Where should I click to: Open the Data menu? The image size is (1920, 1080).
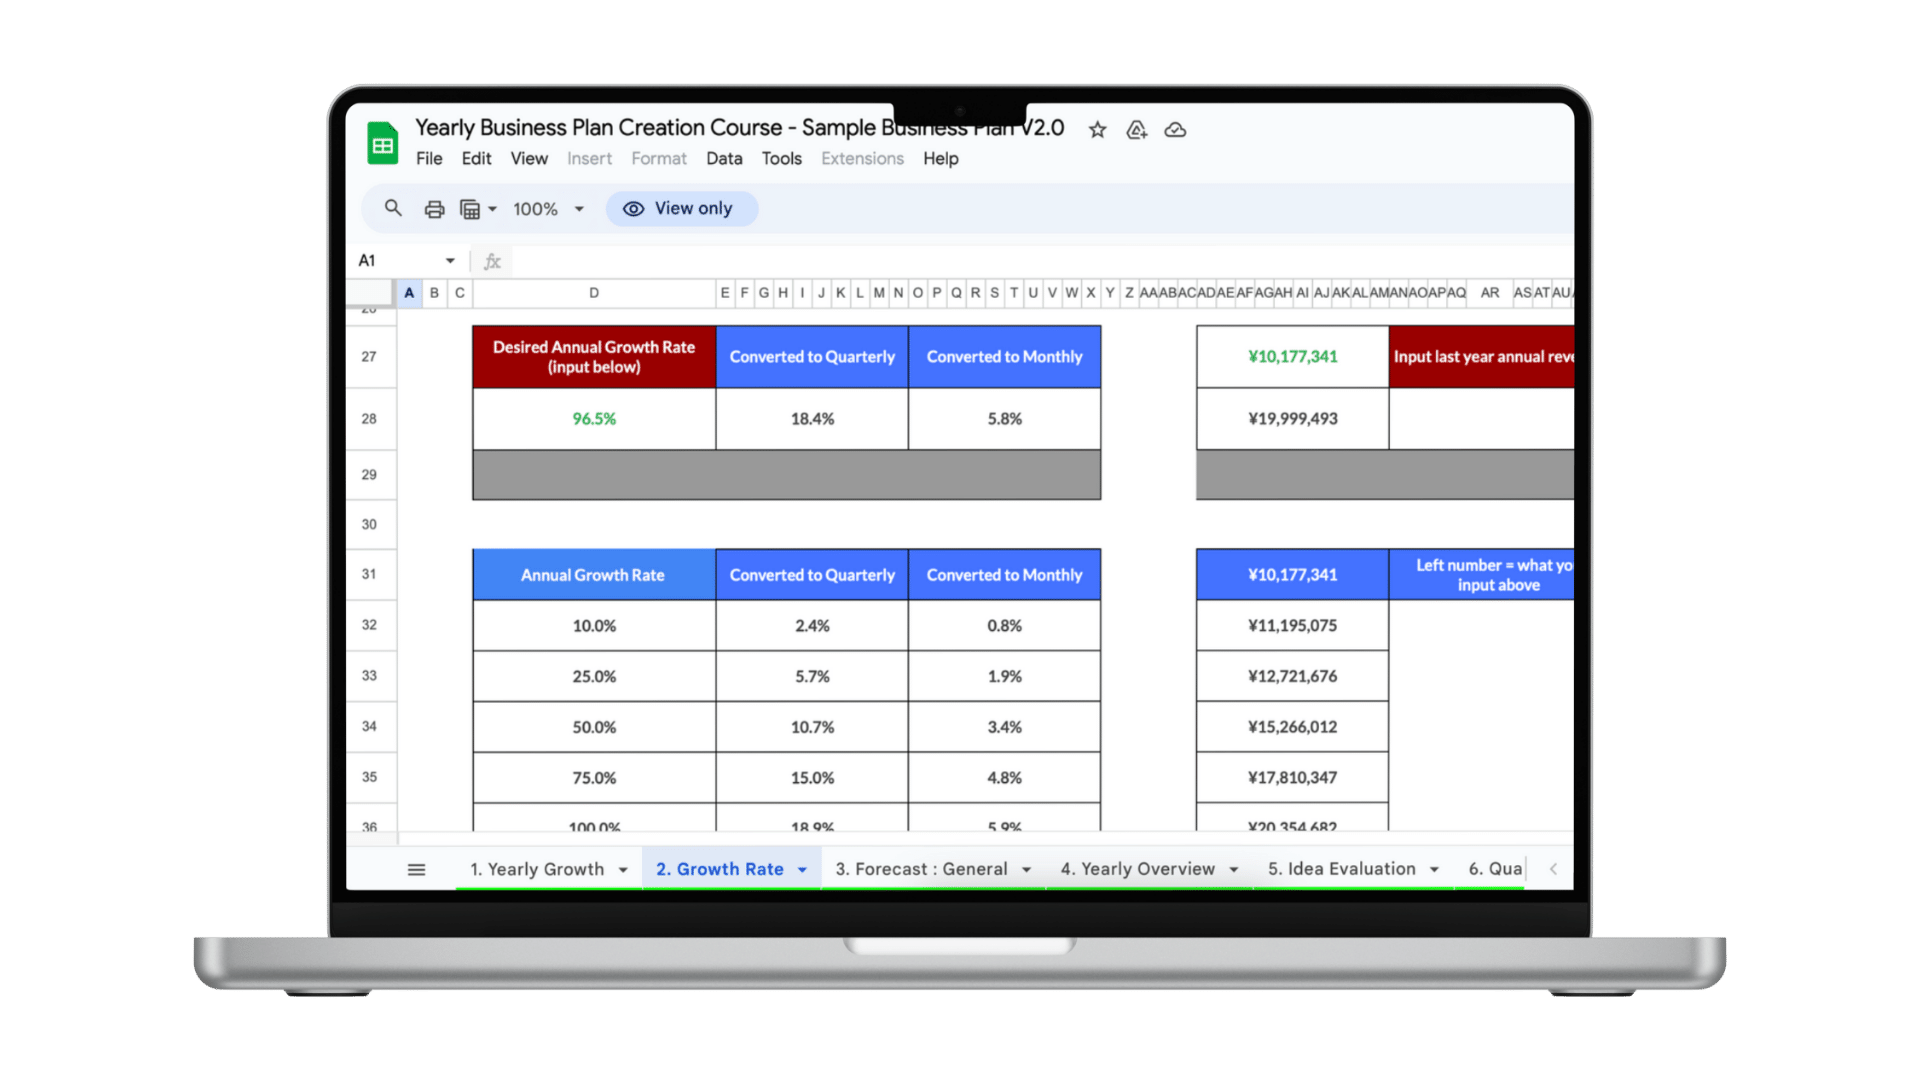point(723,158)
